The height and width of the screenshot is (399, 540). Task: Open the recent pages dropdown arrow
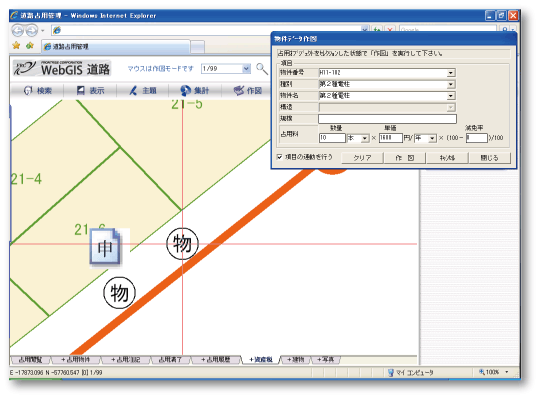[43, 31]
